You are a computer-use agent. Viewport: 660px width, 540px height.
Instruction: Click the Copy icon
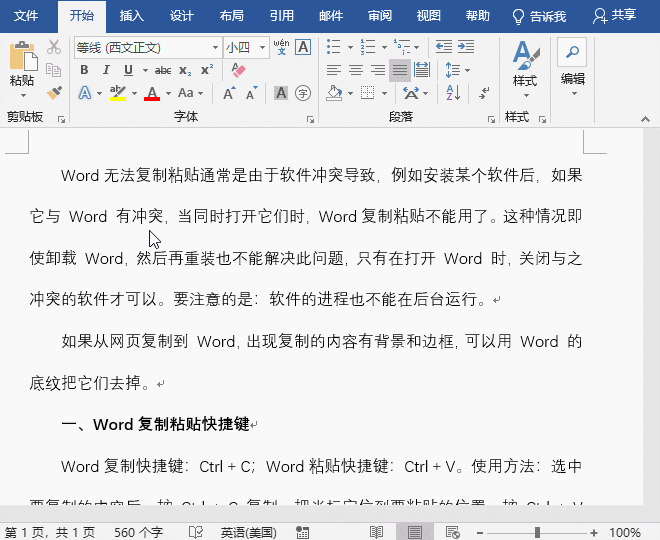pyautogui.click(x=53, y=70)
